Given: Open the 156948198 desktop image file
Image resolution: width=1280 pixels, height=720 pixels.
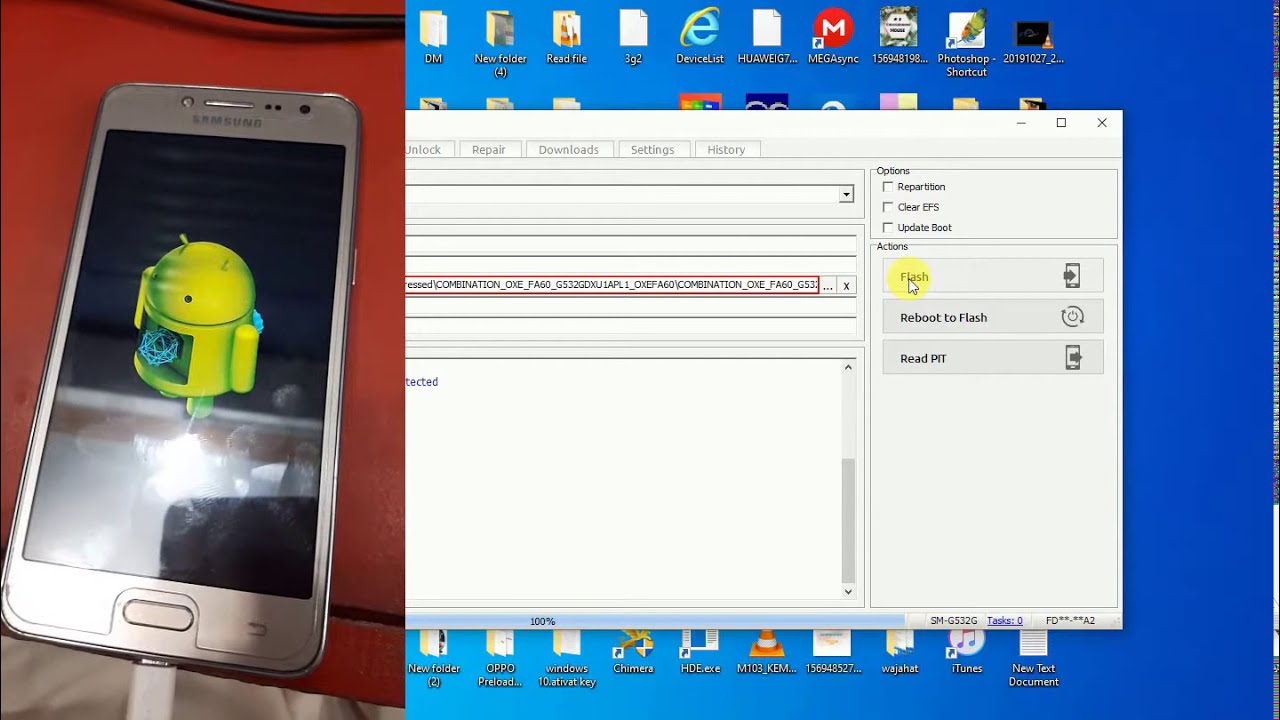Looking at the screenshot, I should tap(900, 37).
